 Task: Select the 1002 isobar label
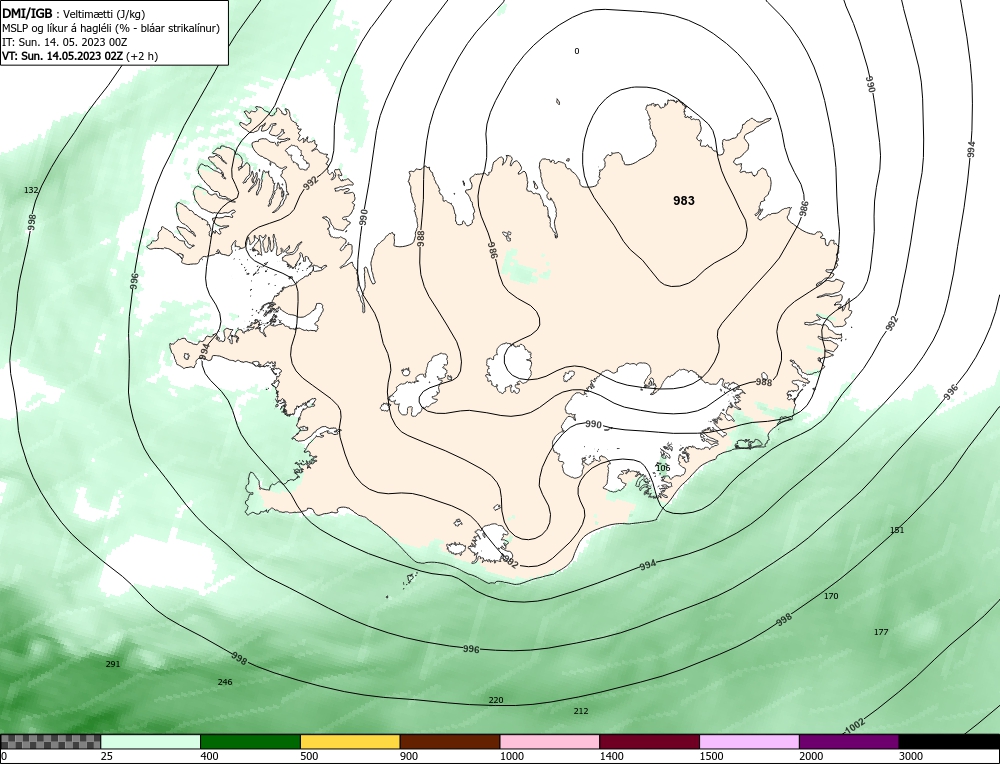(x=854, y=726)
